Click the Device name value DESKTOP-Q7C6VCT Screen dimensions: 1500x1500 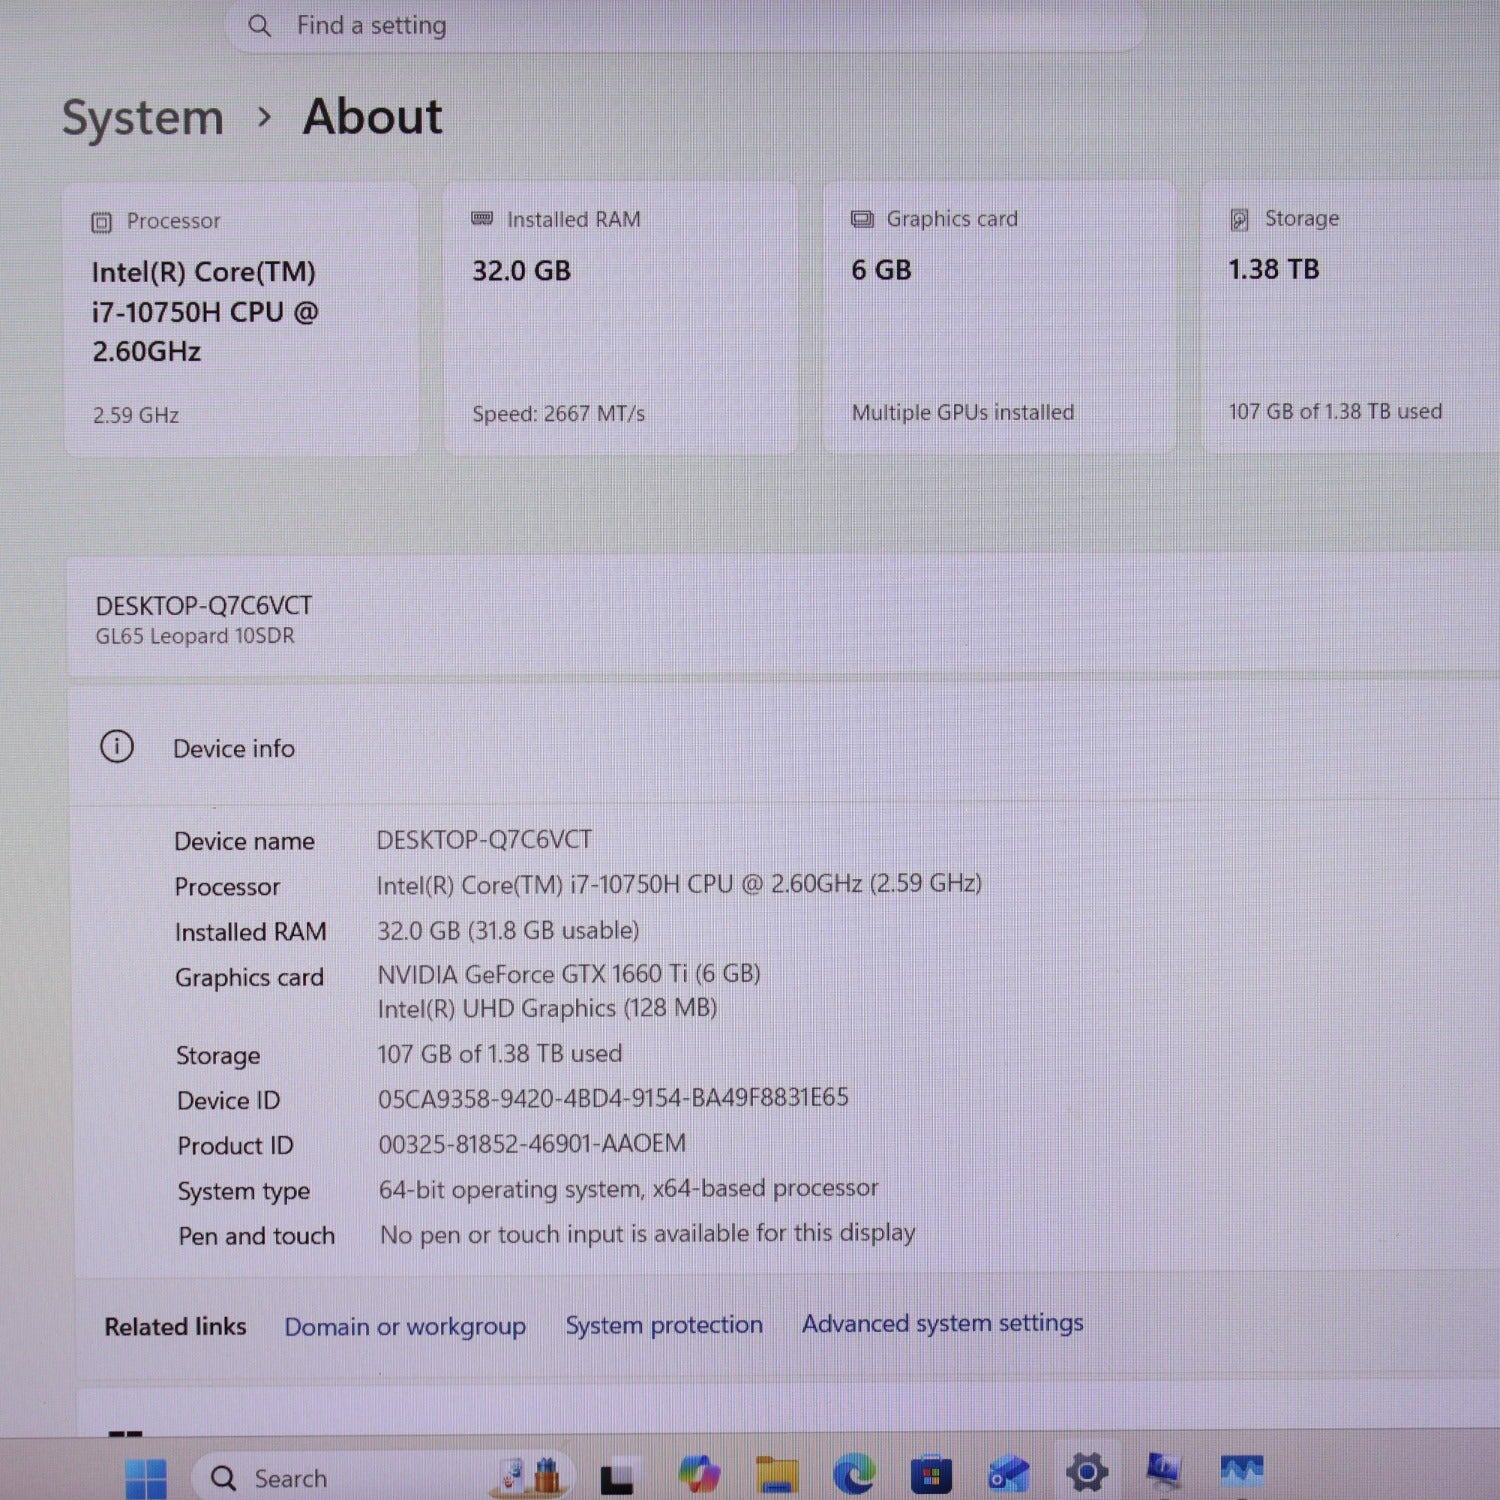click(x=484, y=840)
